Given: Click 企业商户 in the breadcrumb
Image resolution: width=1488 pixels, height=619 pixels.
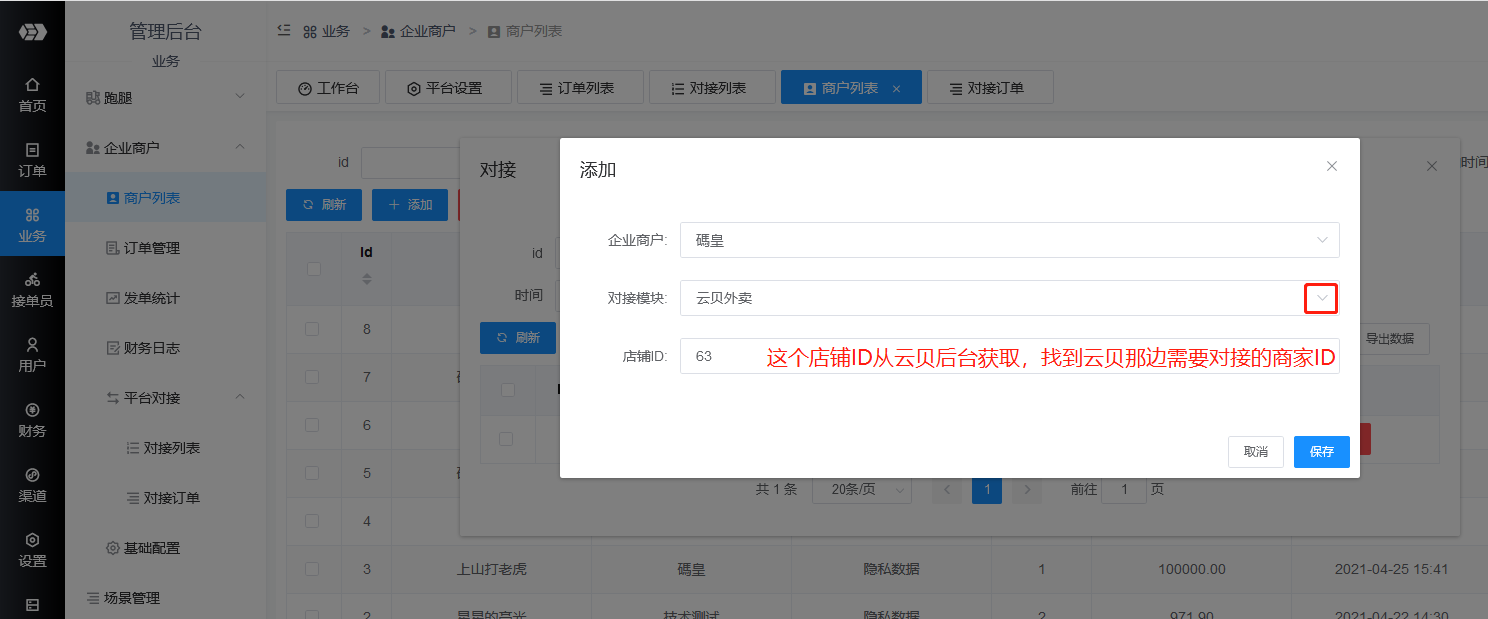Looking at the screenshot, I should (x=418, y=31).
